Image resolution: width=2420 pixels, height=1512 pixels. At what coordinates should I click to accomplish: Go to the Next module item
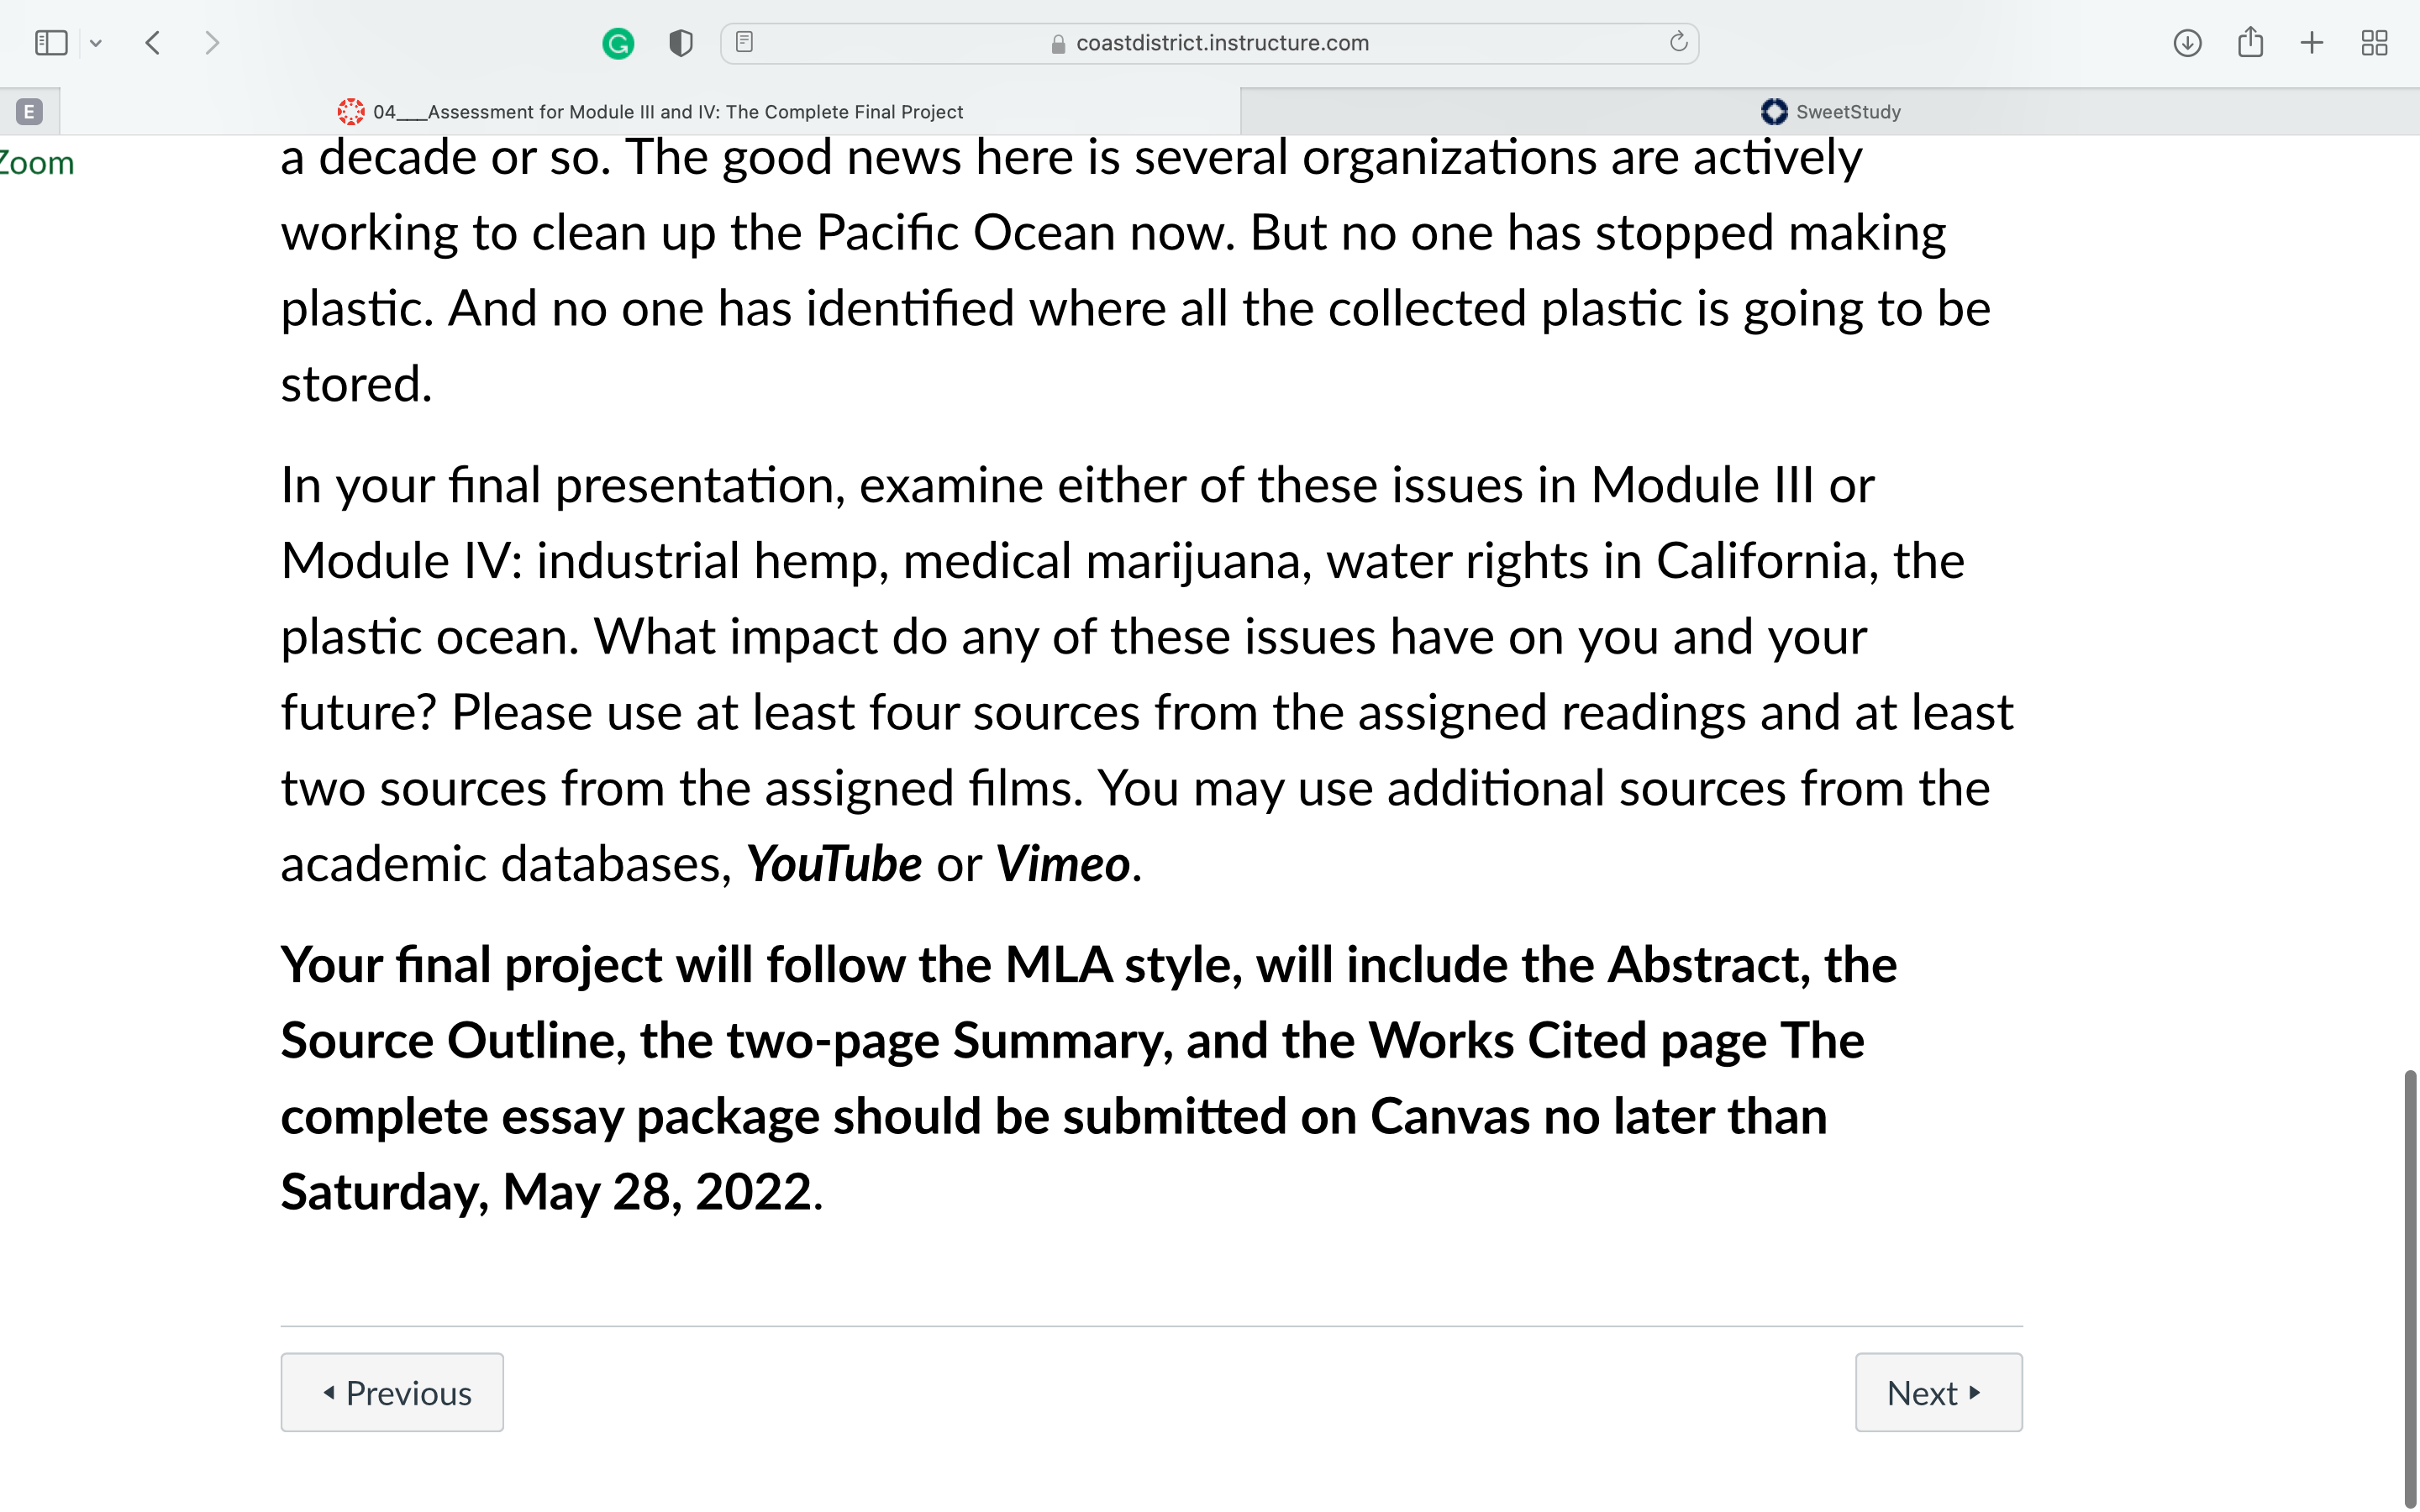click(x=1938, y=1392)
